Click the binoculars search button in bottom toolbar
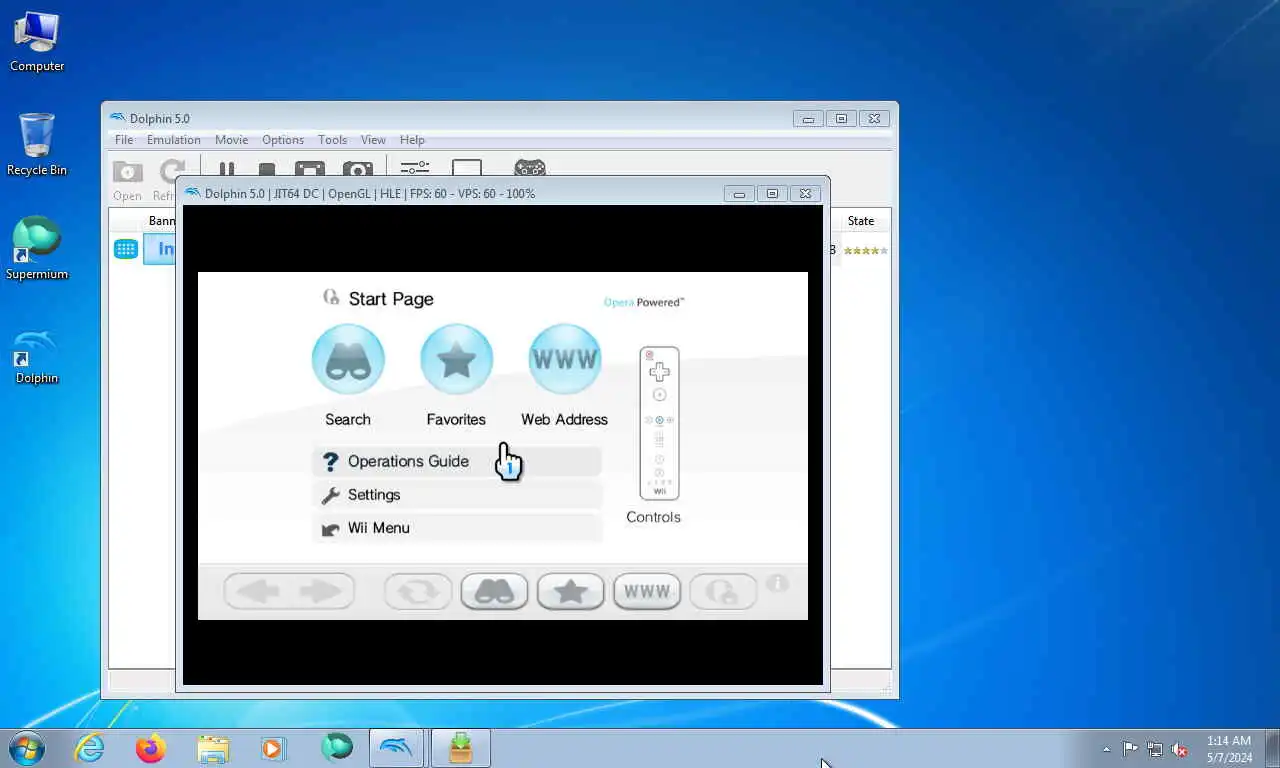The image size is (1280, 768). tap(494, 591)
